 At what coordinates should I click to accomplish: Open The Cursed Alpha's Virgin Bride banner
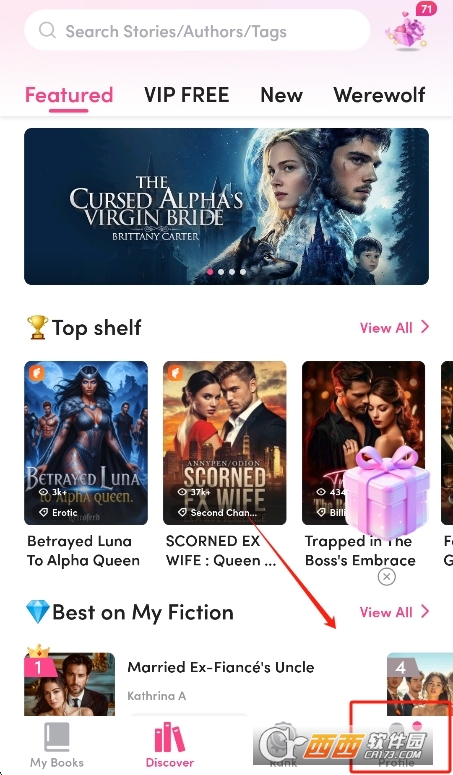pos(226,206)
